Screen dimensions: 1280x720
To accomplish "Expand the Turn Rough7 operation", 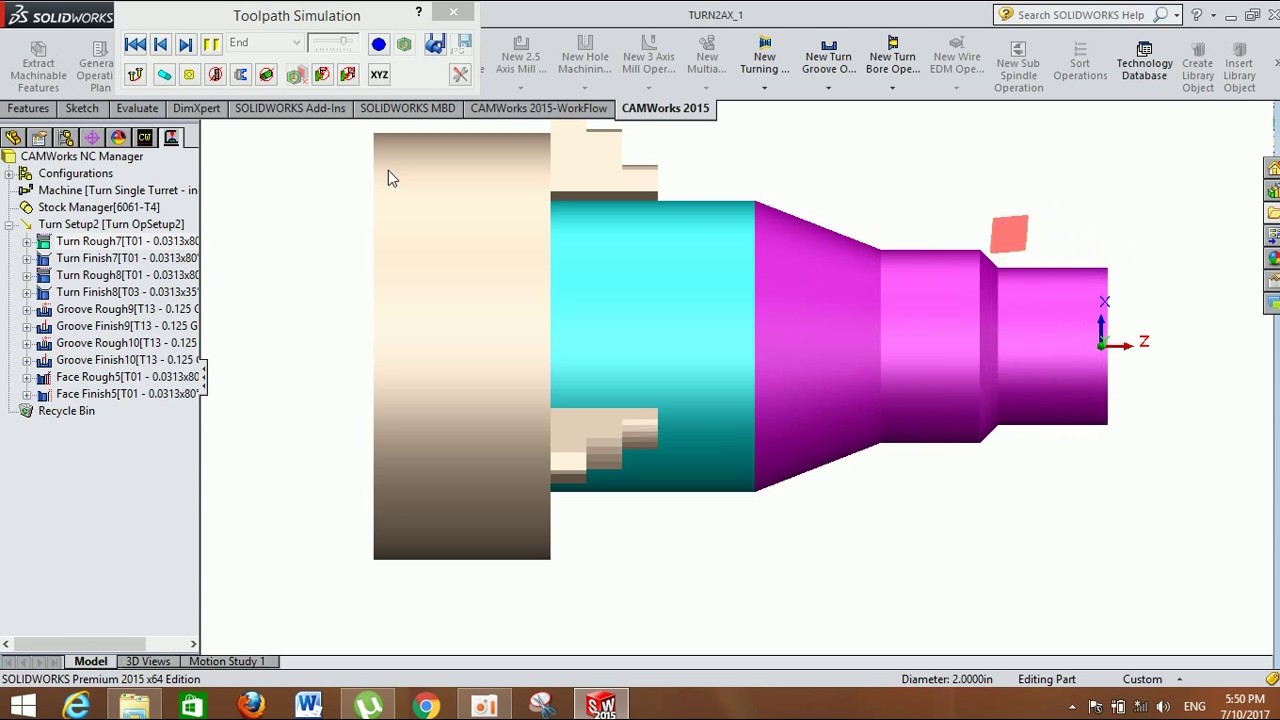I will tap(27, 242).
